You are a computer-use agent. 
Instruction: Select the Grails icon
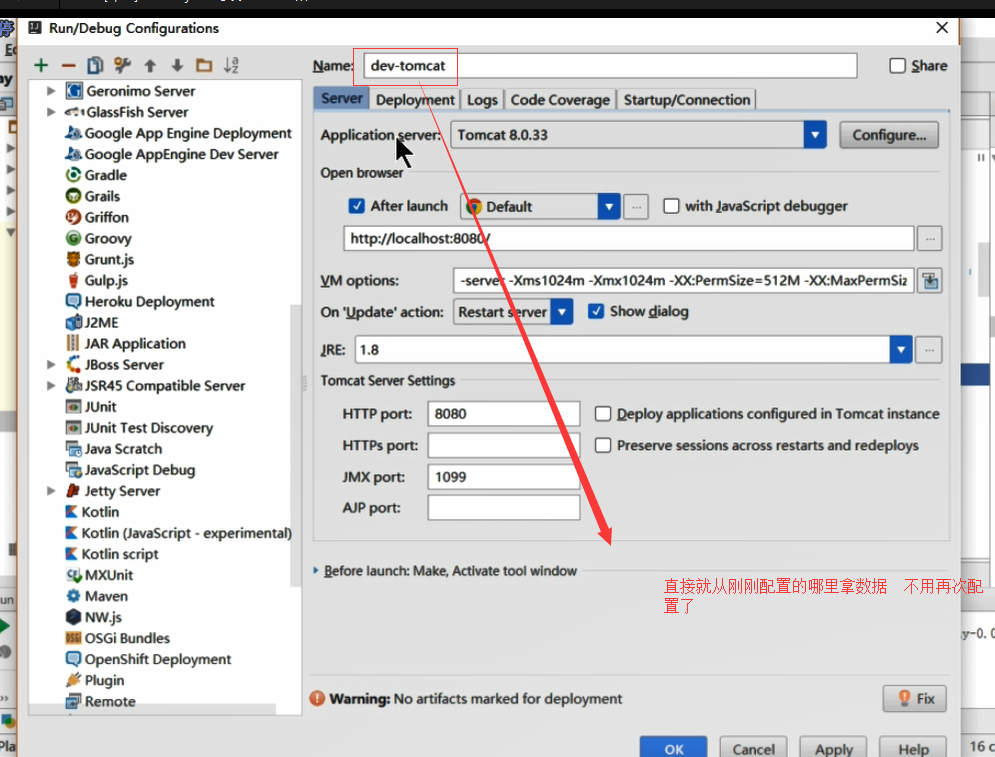coord(74,195)
